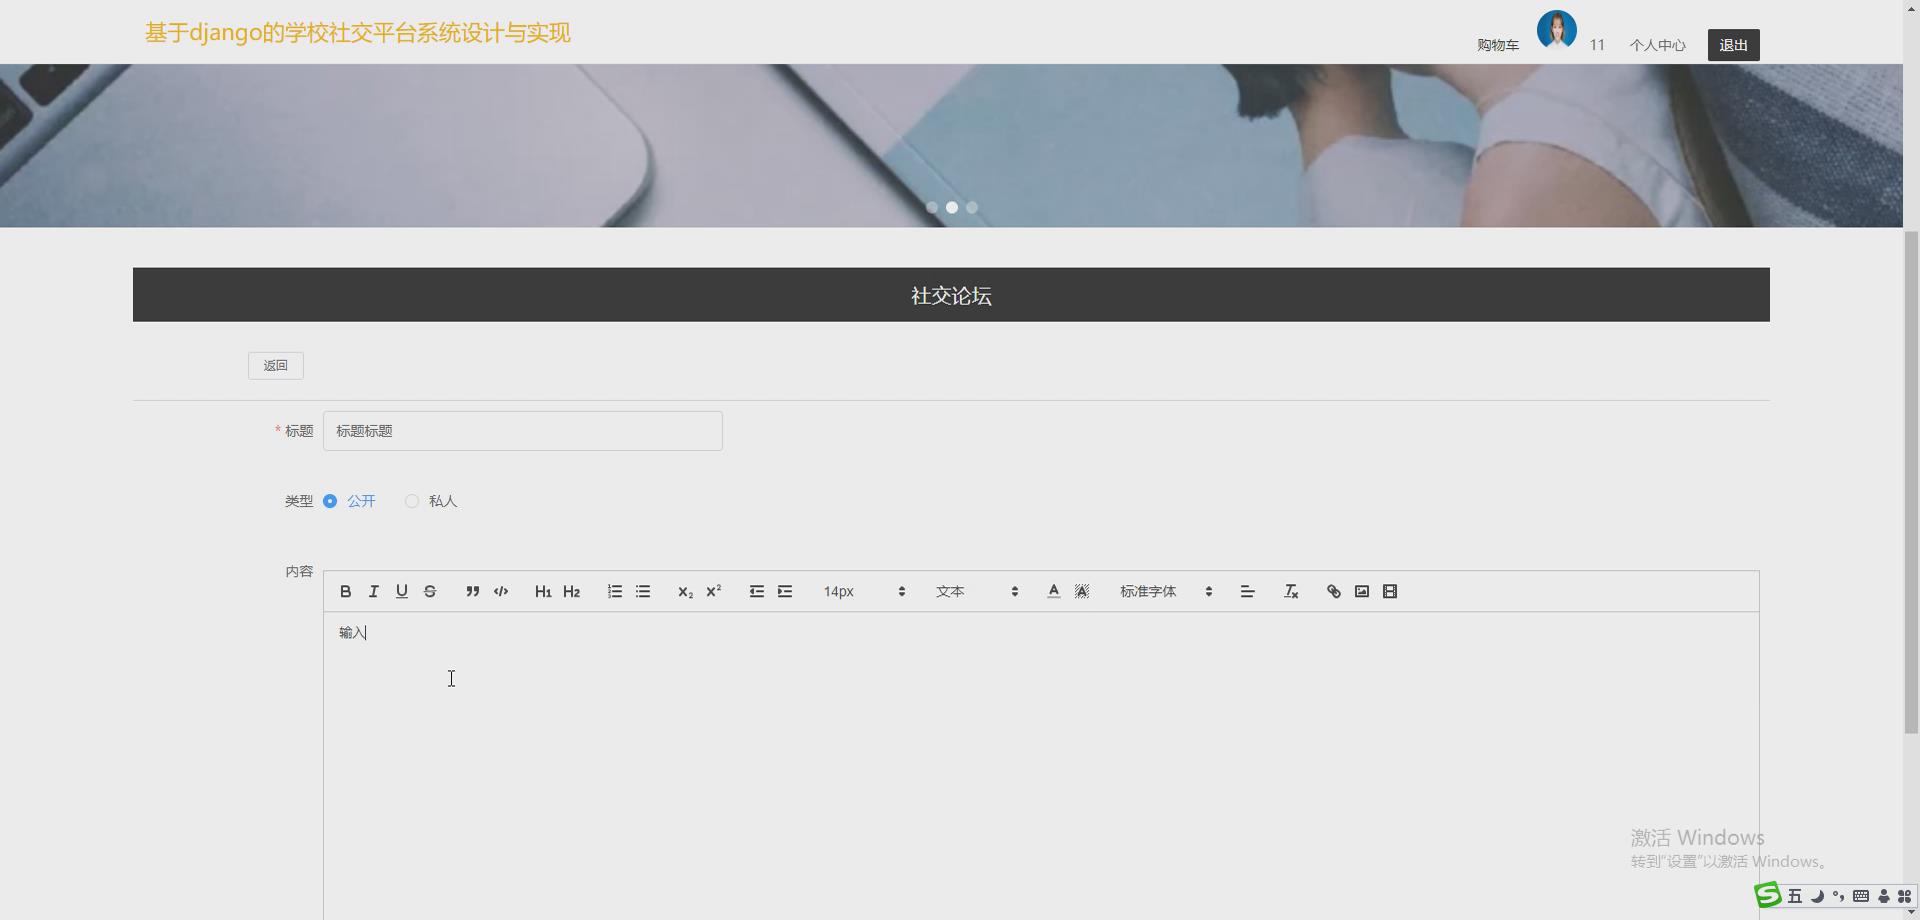Insert an image into the content
This screenshot has height=920, width=1920.
tap(1362, 592)
